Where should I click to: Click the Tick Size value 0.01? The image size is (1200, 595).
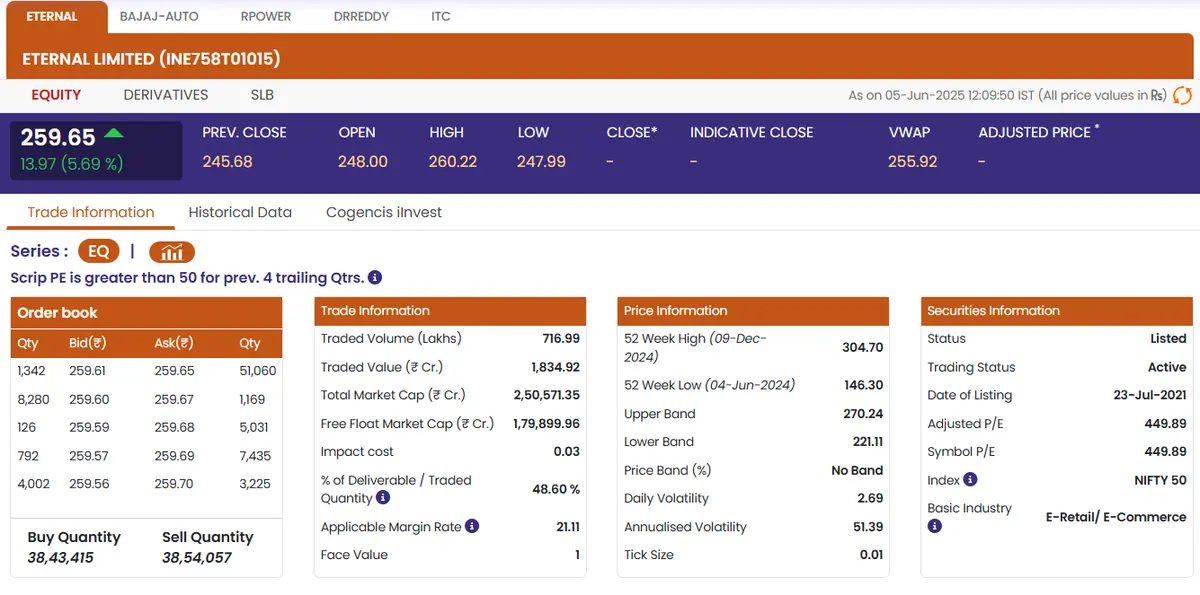(872, 555)
